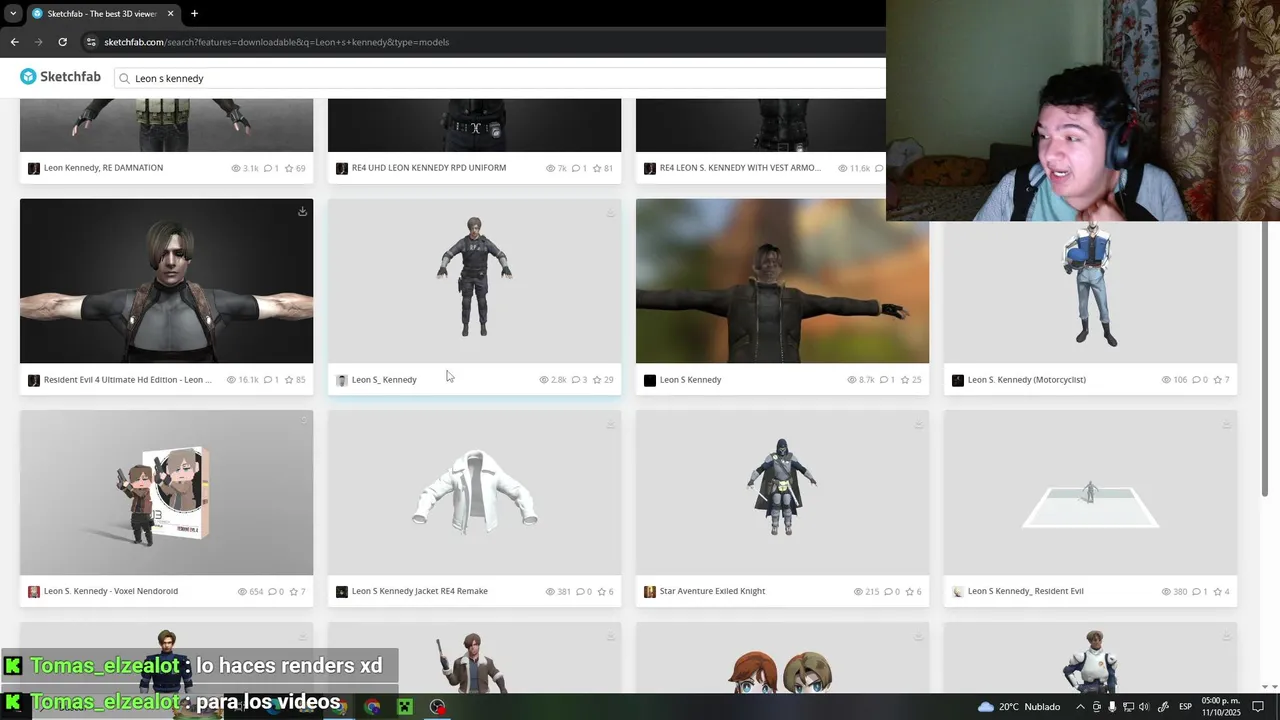Image resolution: width=1280 pixels, height=720 pixels.
Task: Go back using the browser back arrow
Action: (14, 42)
